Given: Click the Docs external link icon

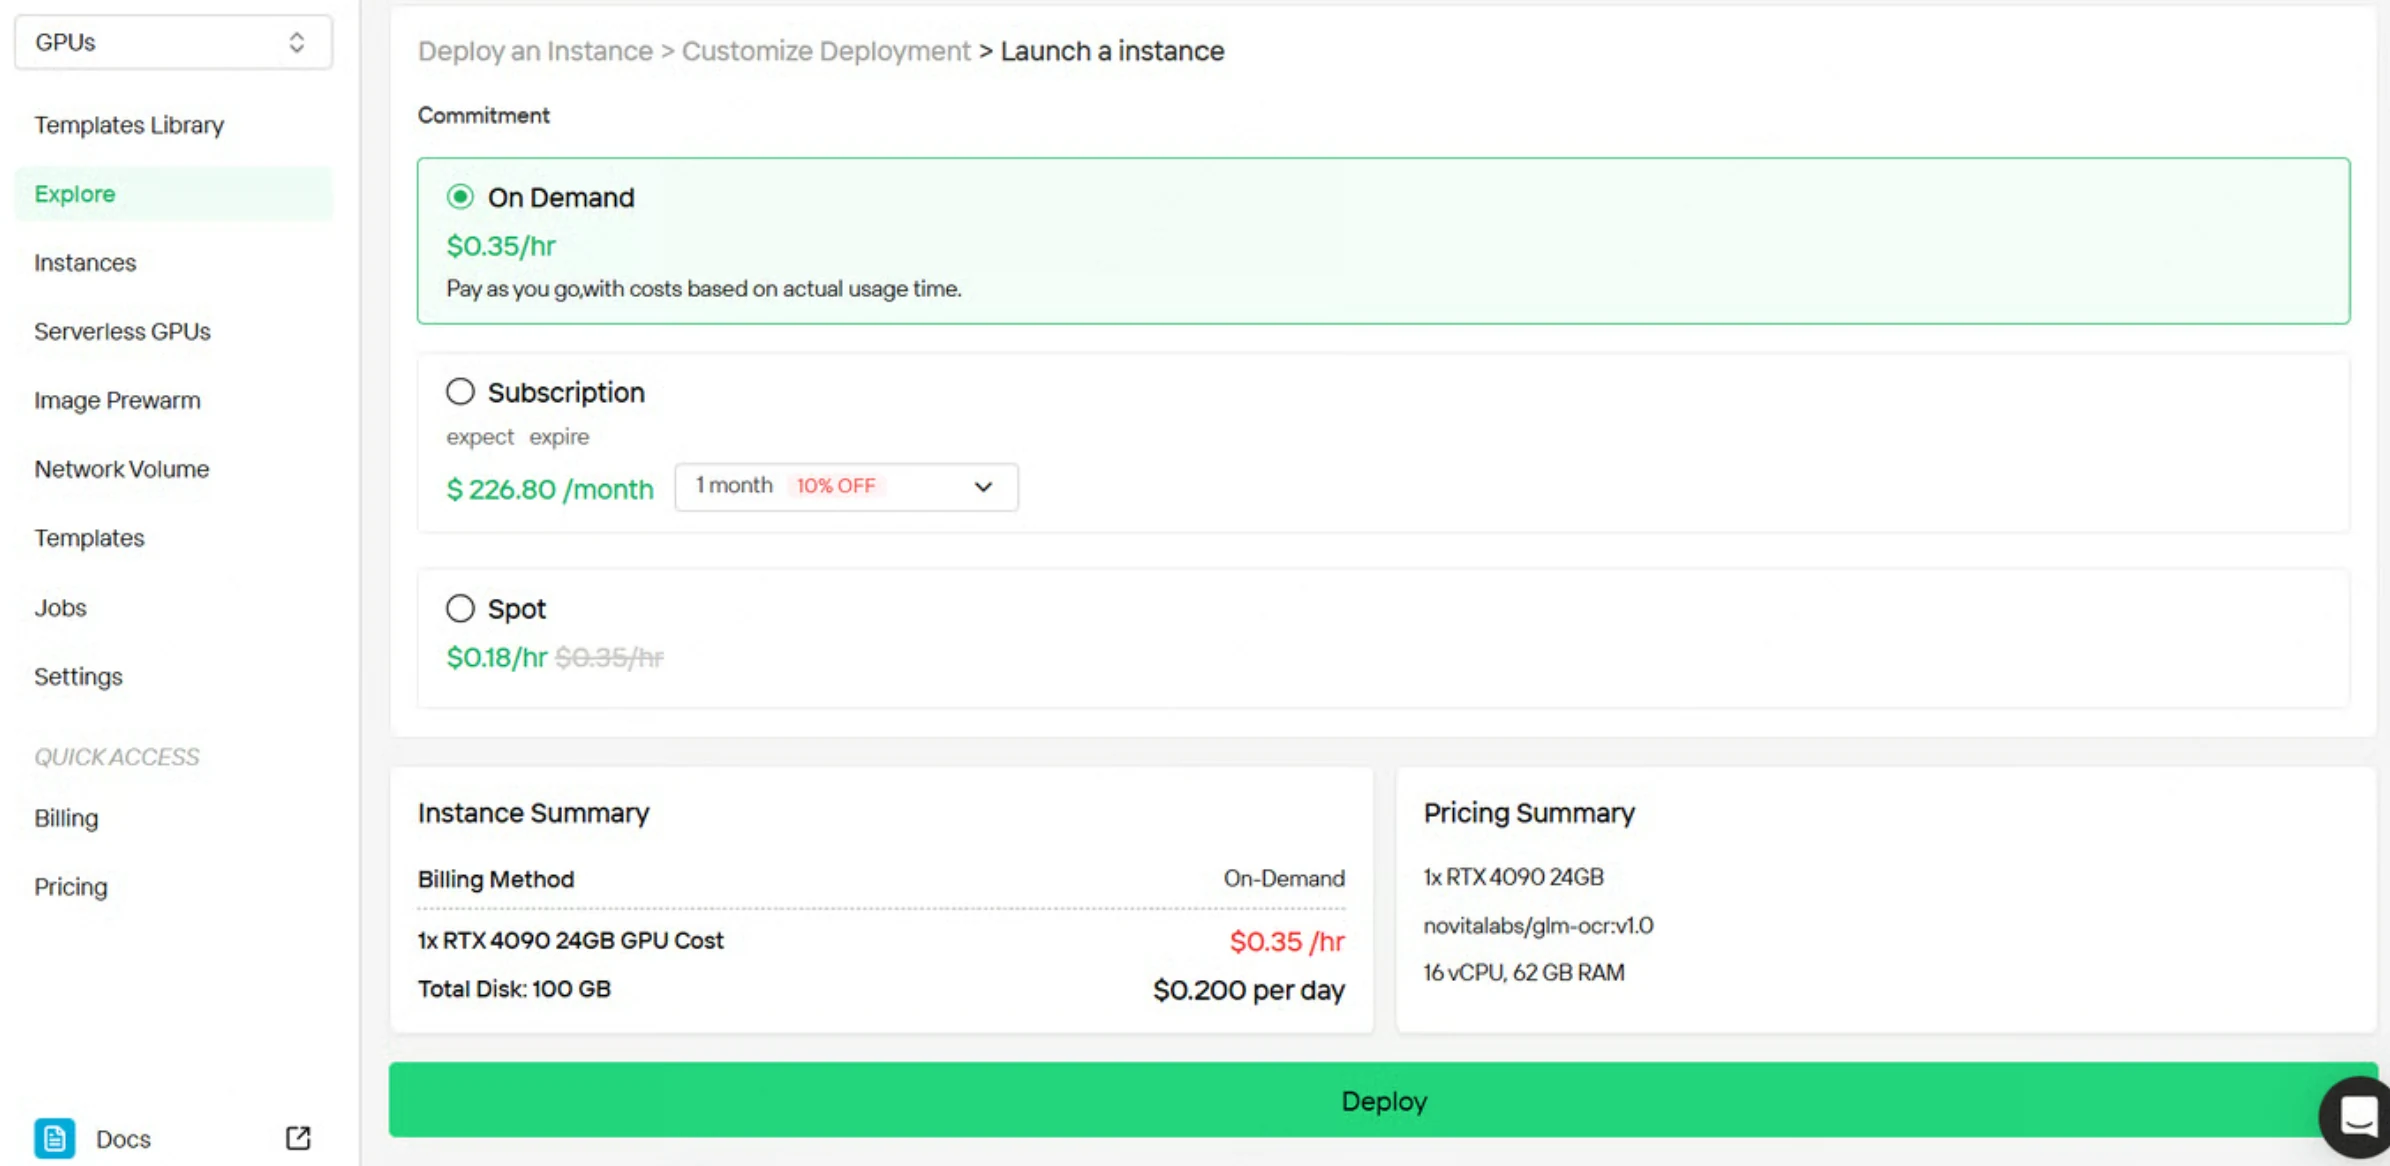Looking at the screenshot, I should click(298, 1138).
